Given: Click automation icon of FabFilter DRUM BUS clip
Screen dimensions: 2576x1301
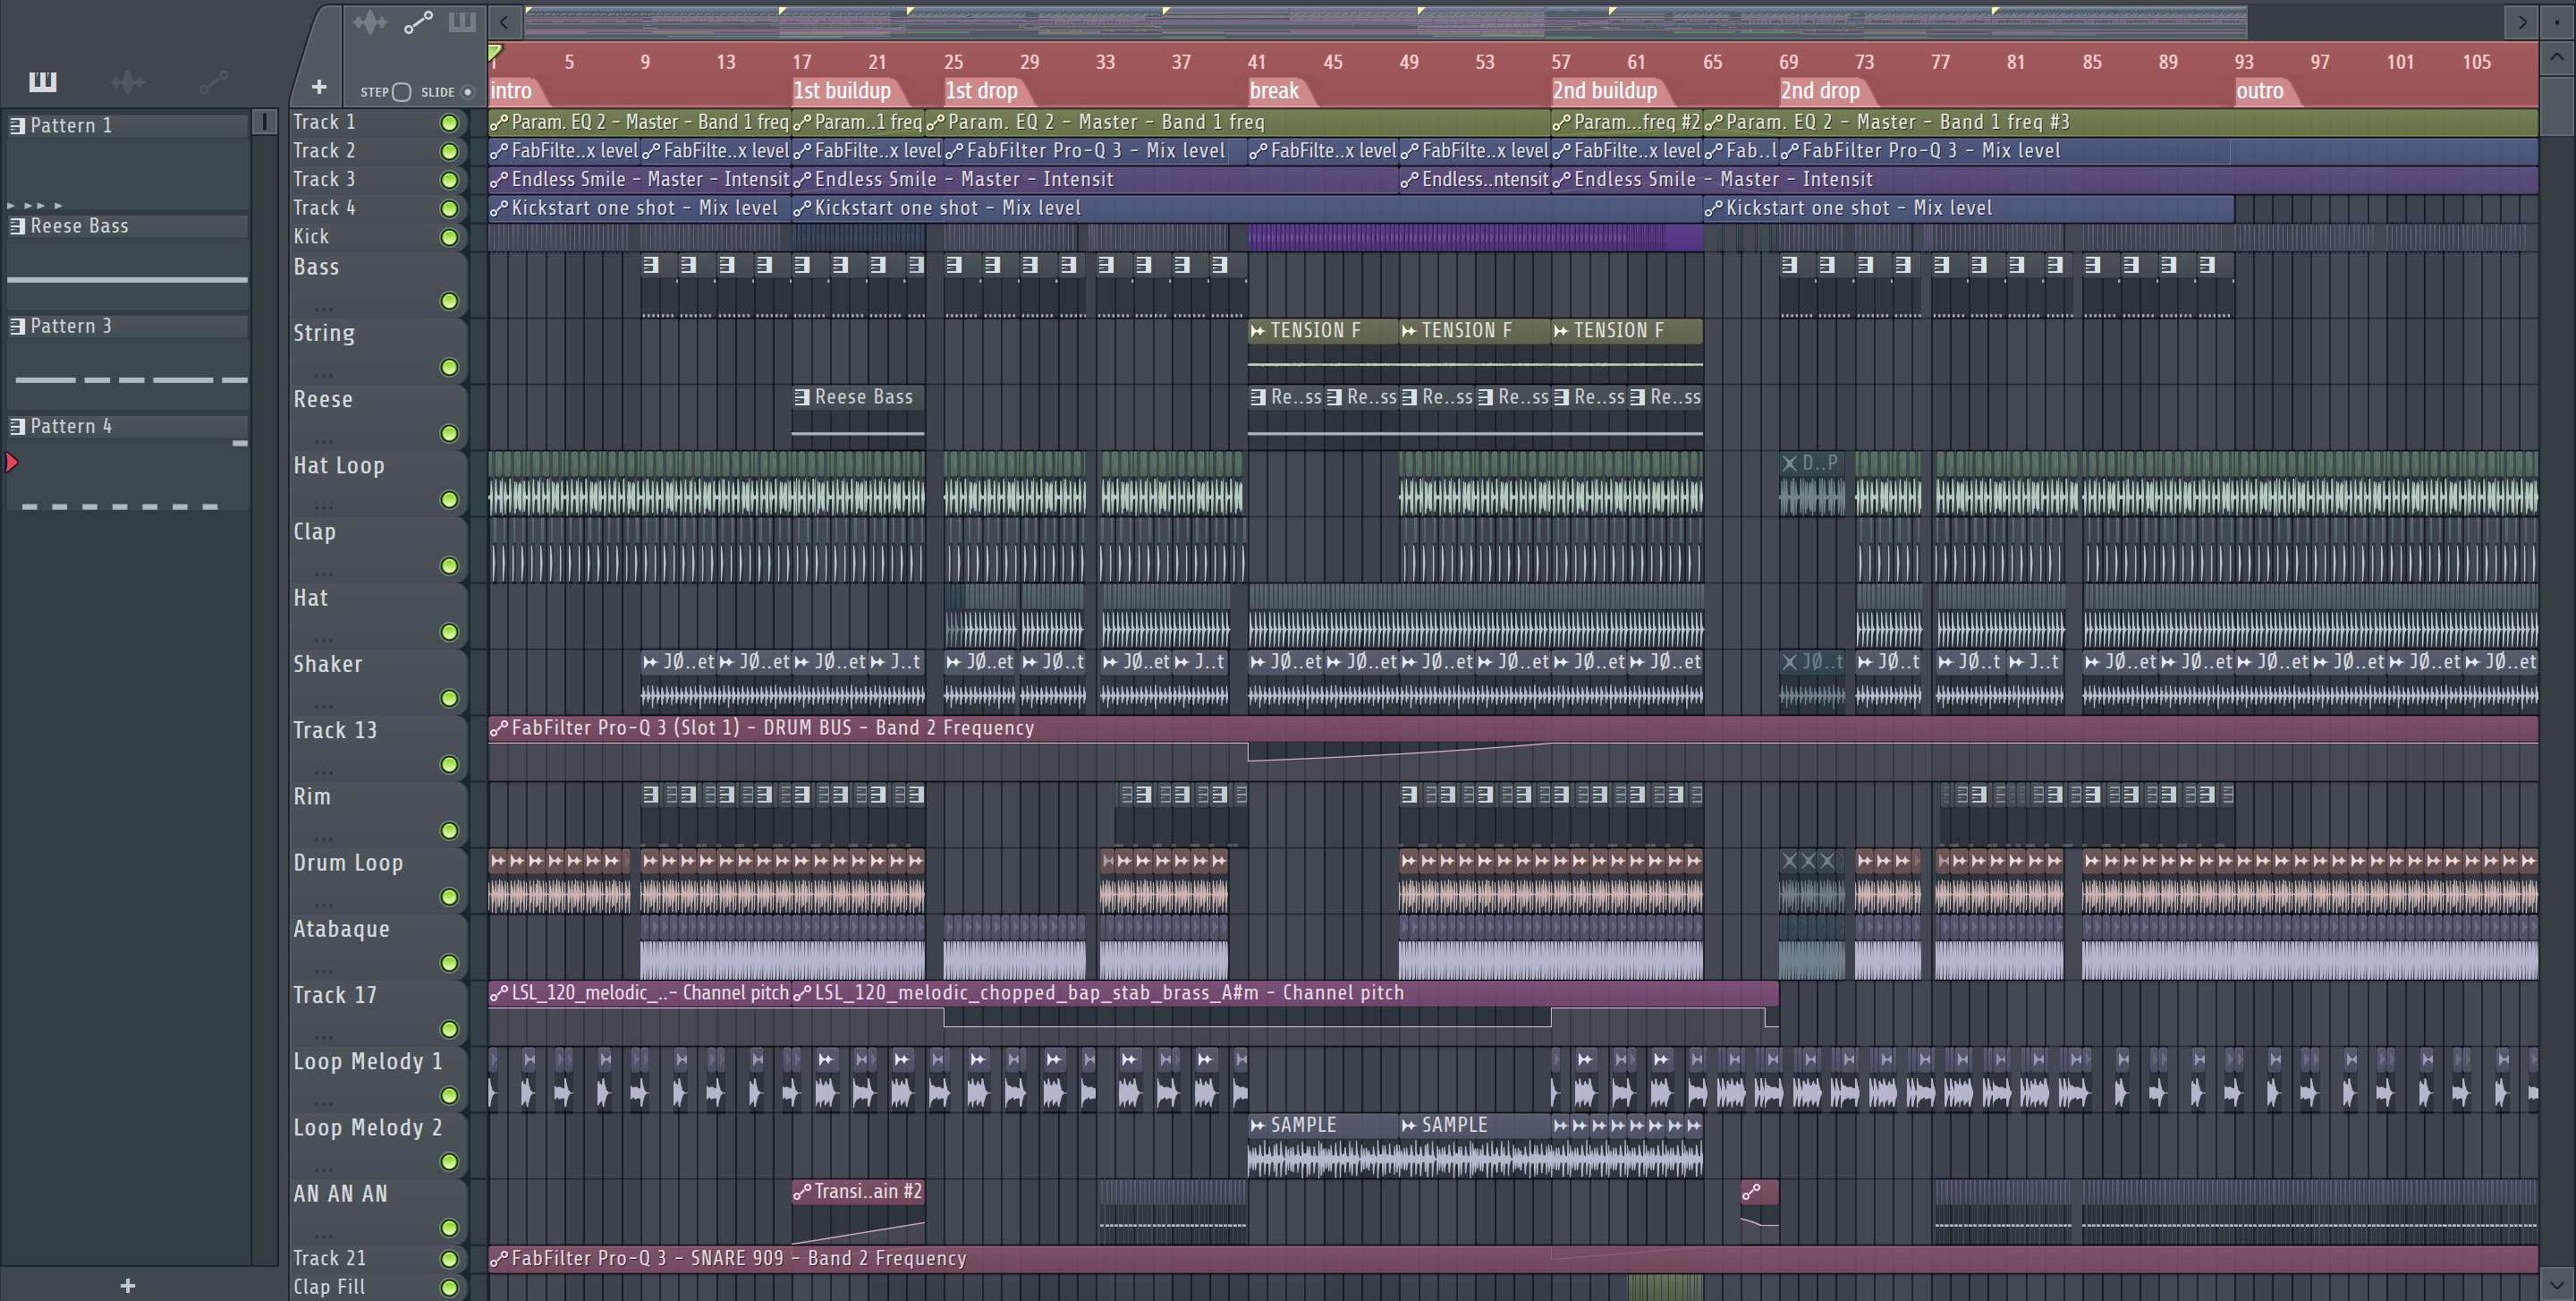Looking at the screenshot, I should (498, 729).
